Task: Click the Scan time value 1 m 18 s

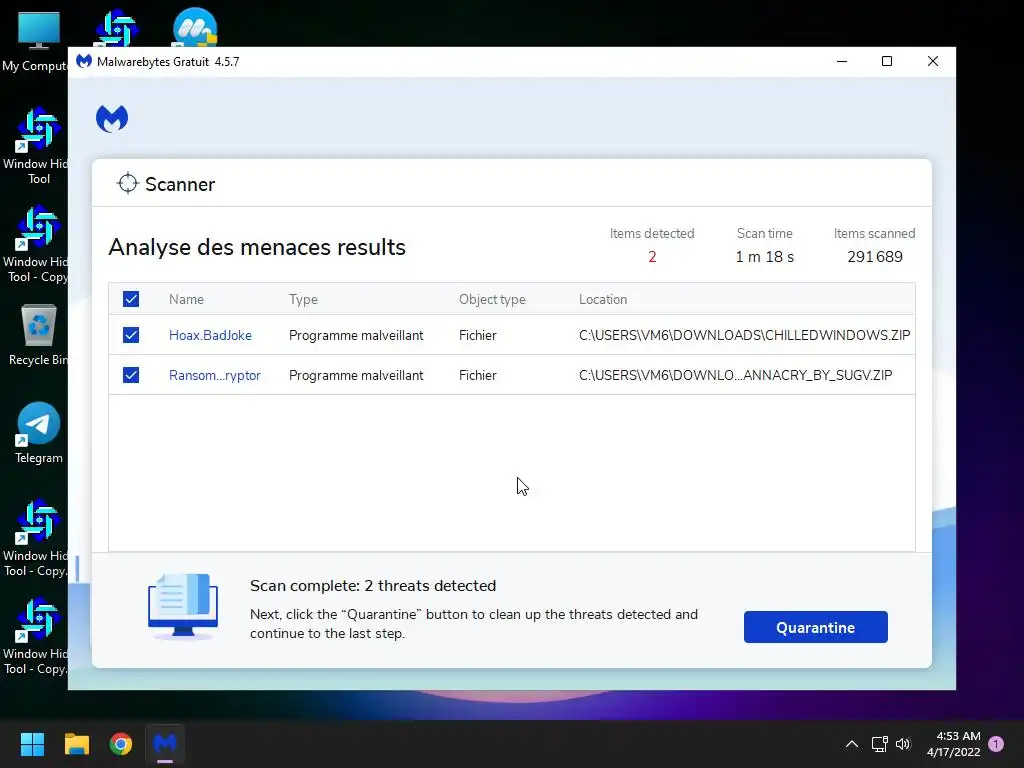Action: pos(765,257)
